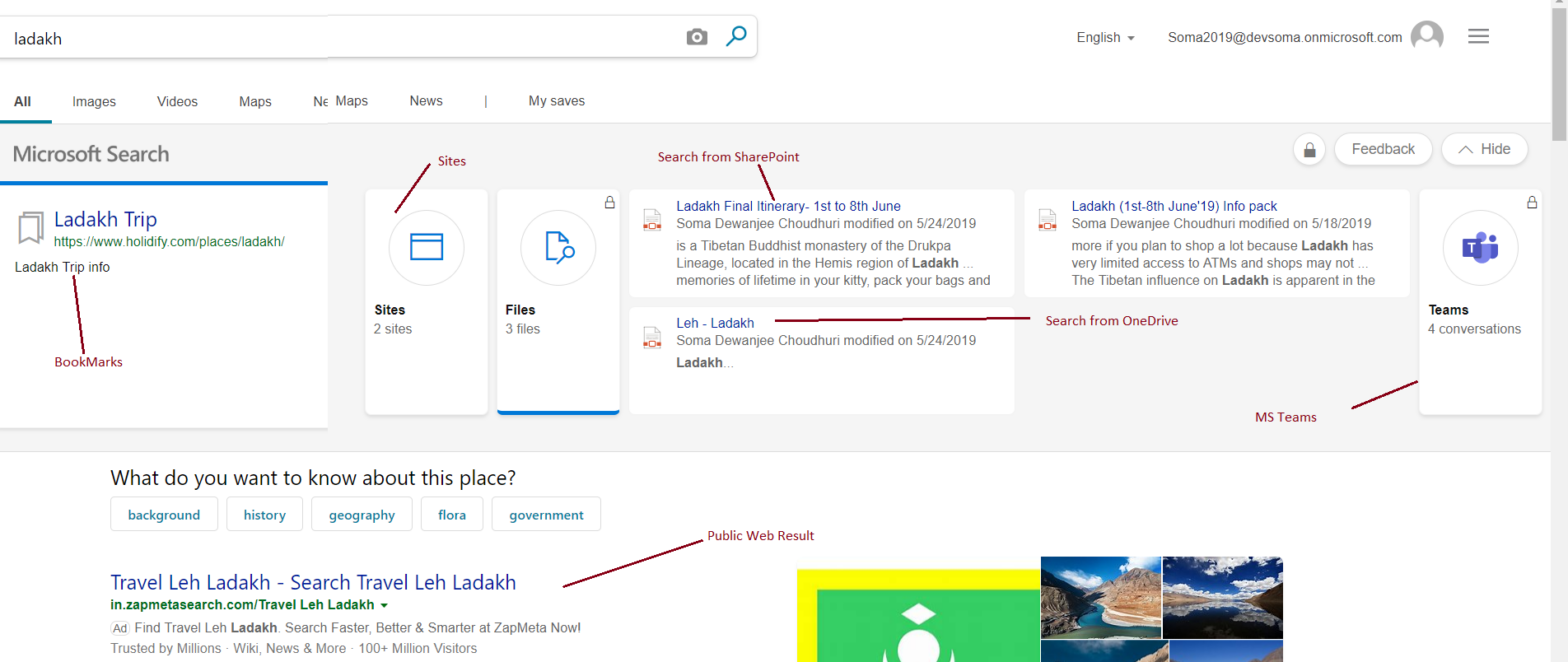
Task: Click the lock icon beside Feedback
Action: pyautogui.click(x=1309, y=149)
